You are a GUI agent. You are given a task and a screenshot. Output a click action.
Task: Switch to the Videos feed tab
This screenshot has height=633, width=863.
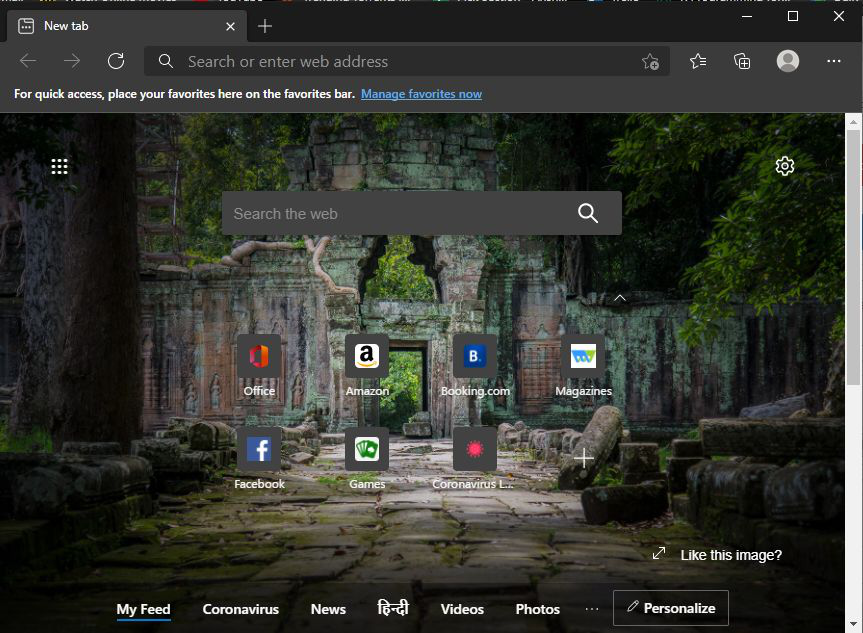(462, 609)
